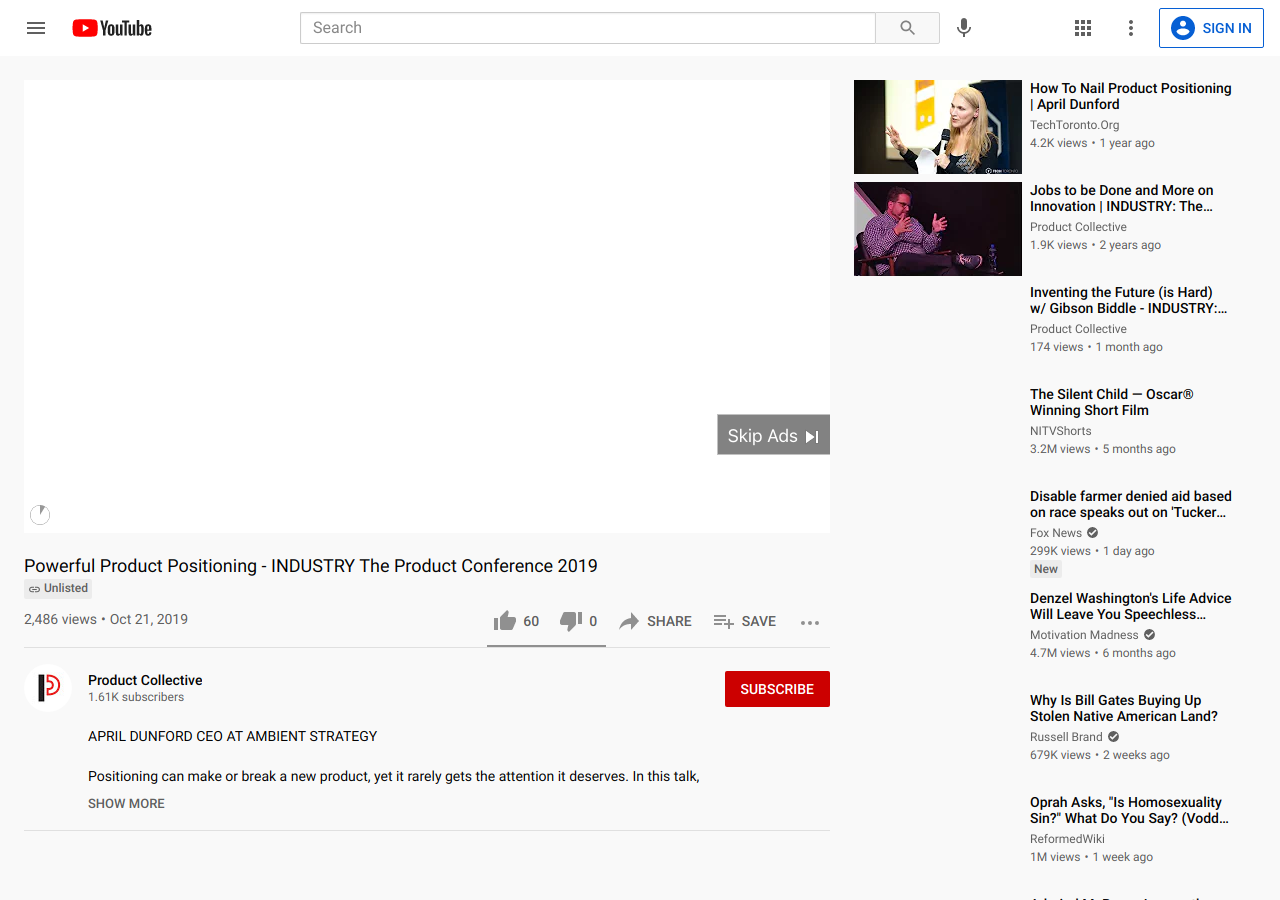Screen dimensions: 1280x900
Task: Click the search magnifier button
Action: pos(907,28)
